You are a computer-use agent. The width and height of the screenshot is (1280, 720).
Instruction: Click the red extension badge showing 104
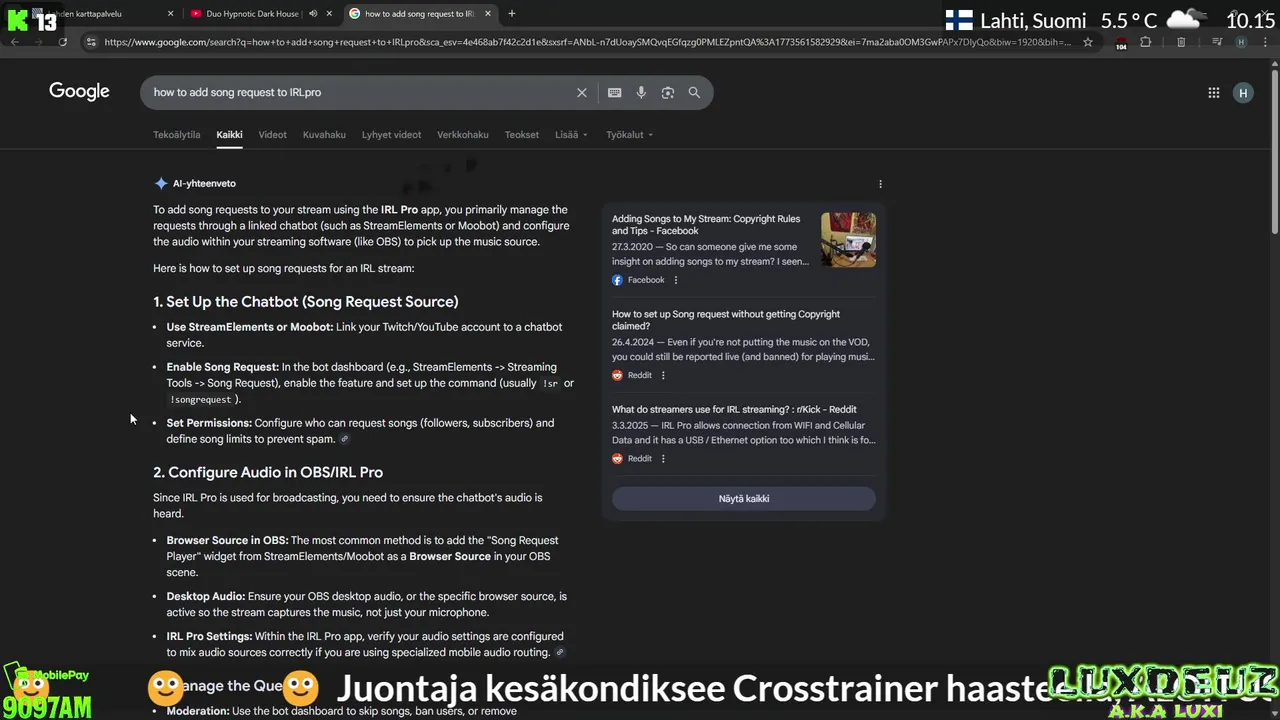[1121, 43]
